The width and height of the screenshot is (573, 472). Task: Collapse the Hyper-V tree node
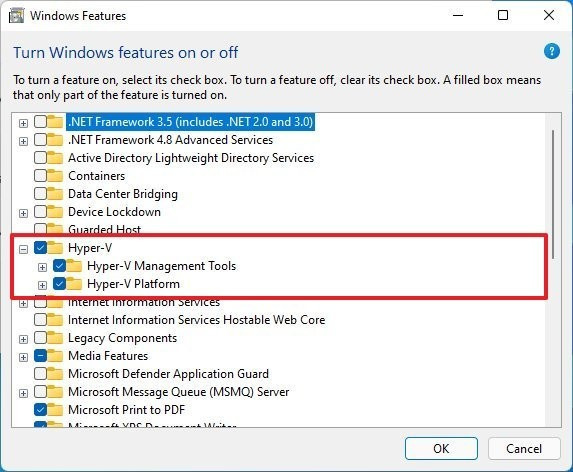coord(23,250)
